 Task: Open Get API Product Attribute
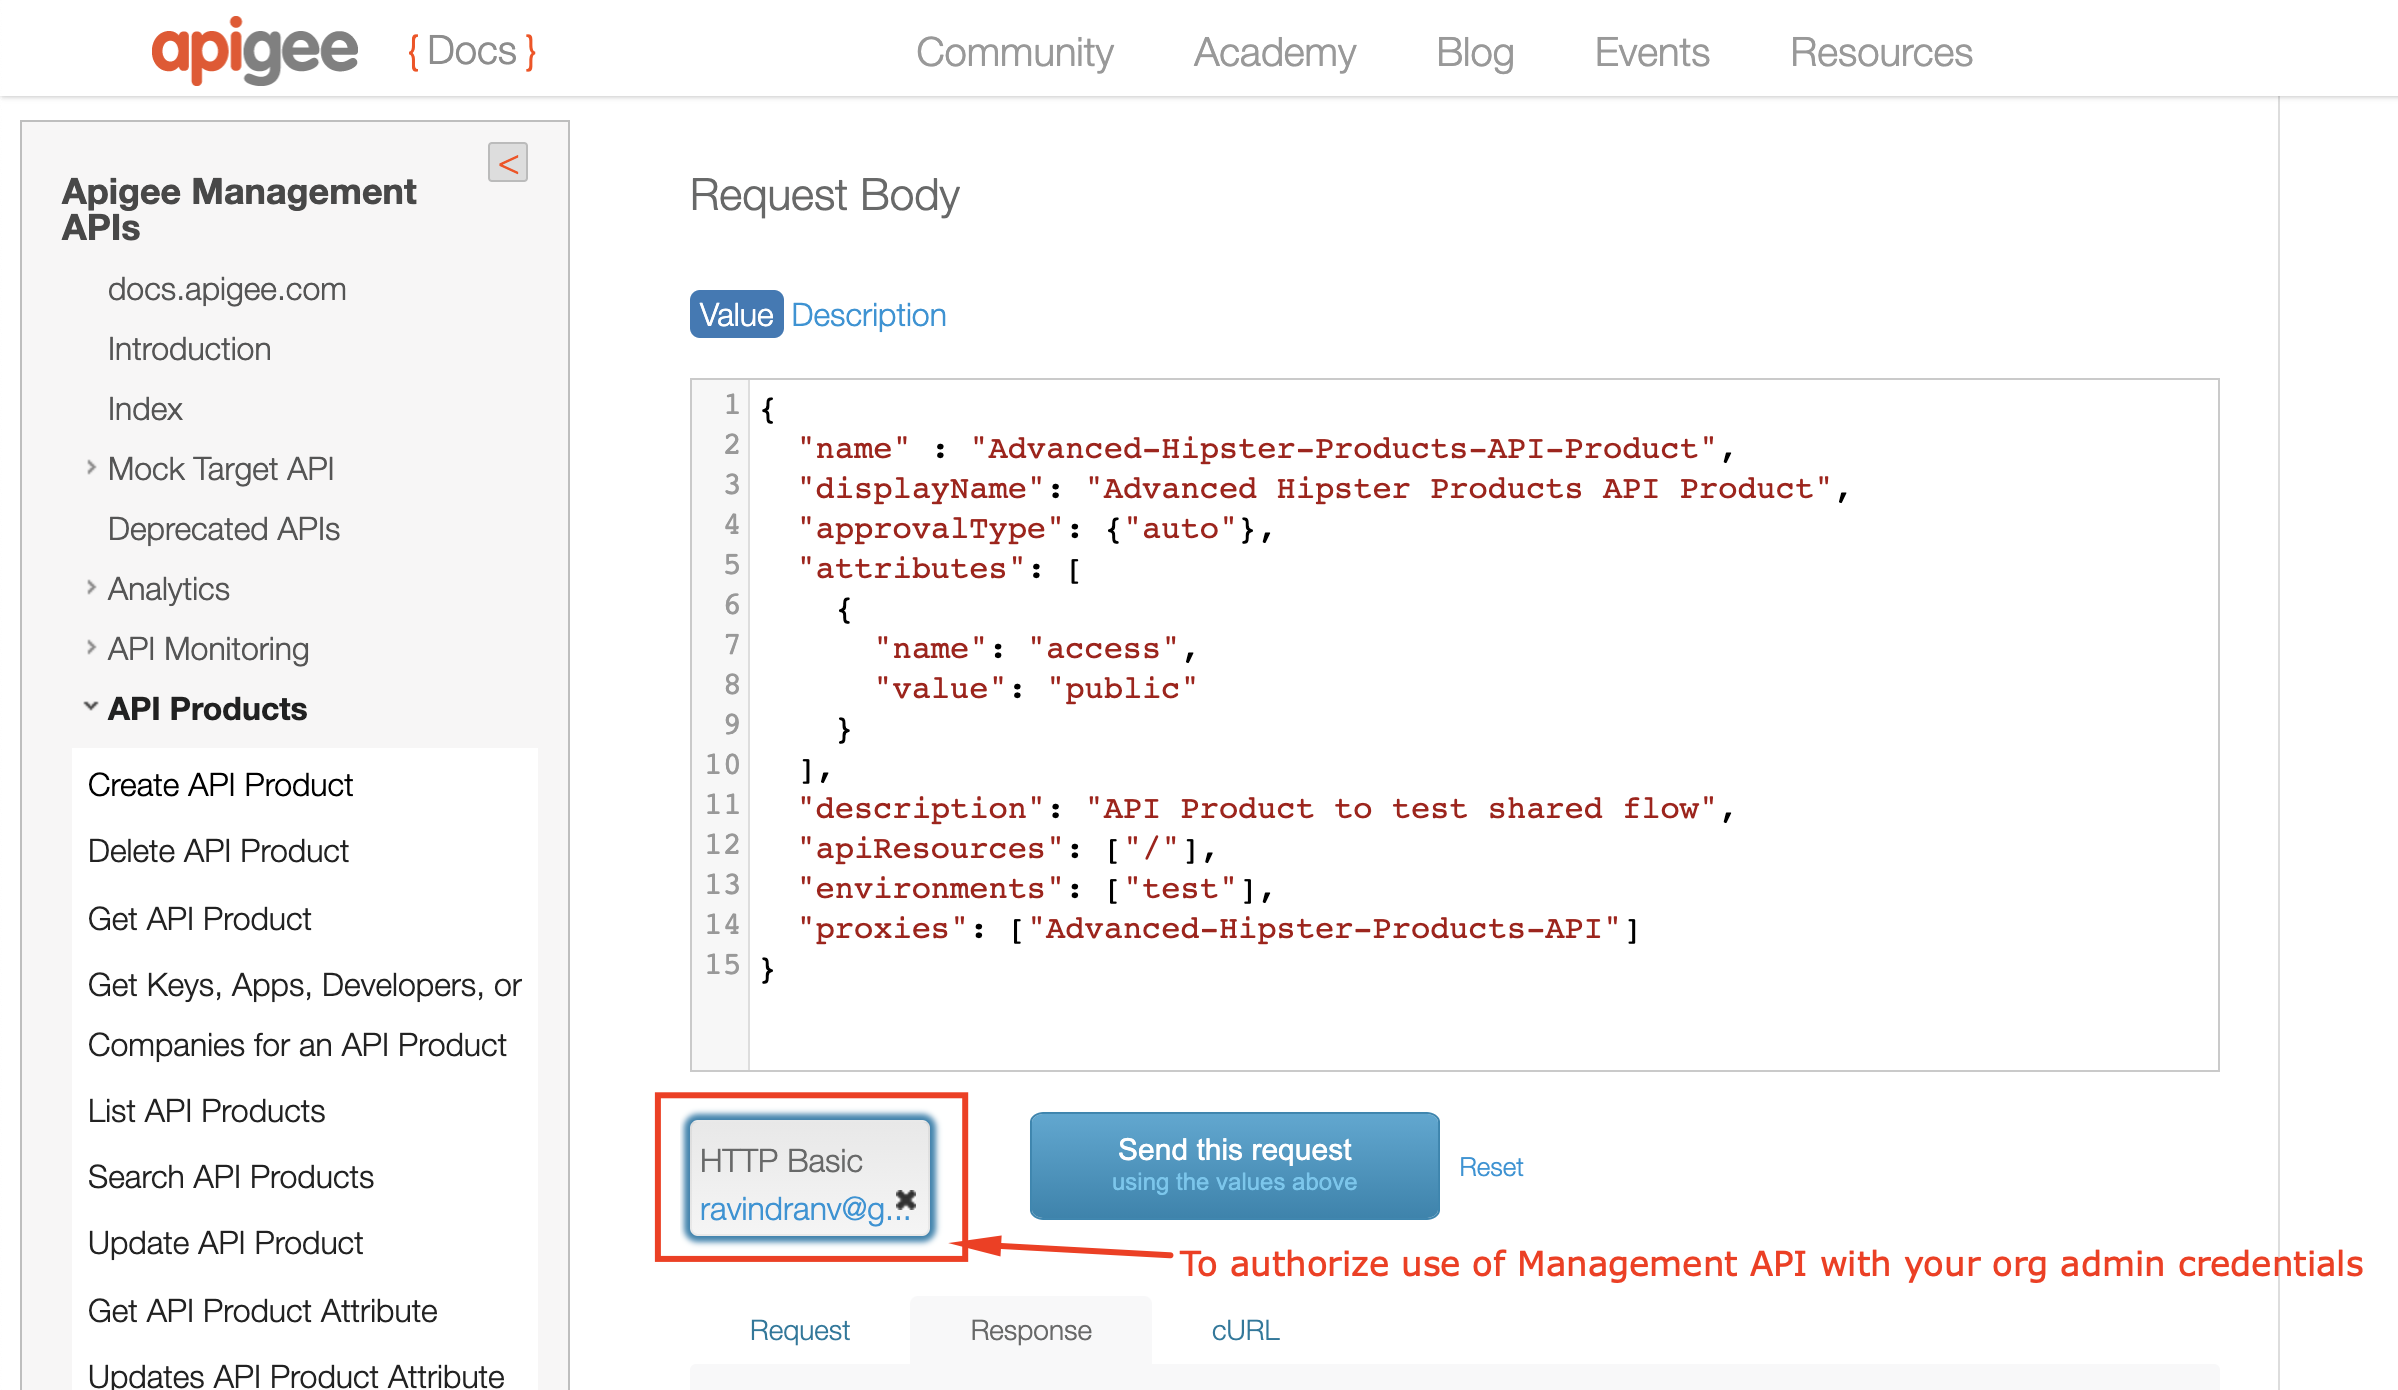coord(262,1311)
